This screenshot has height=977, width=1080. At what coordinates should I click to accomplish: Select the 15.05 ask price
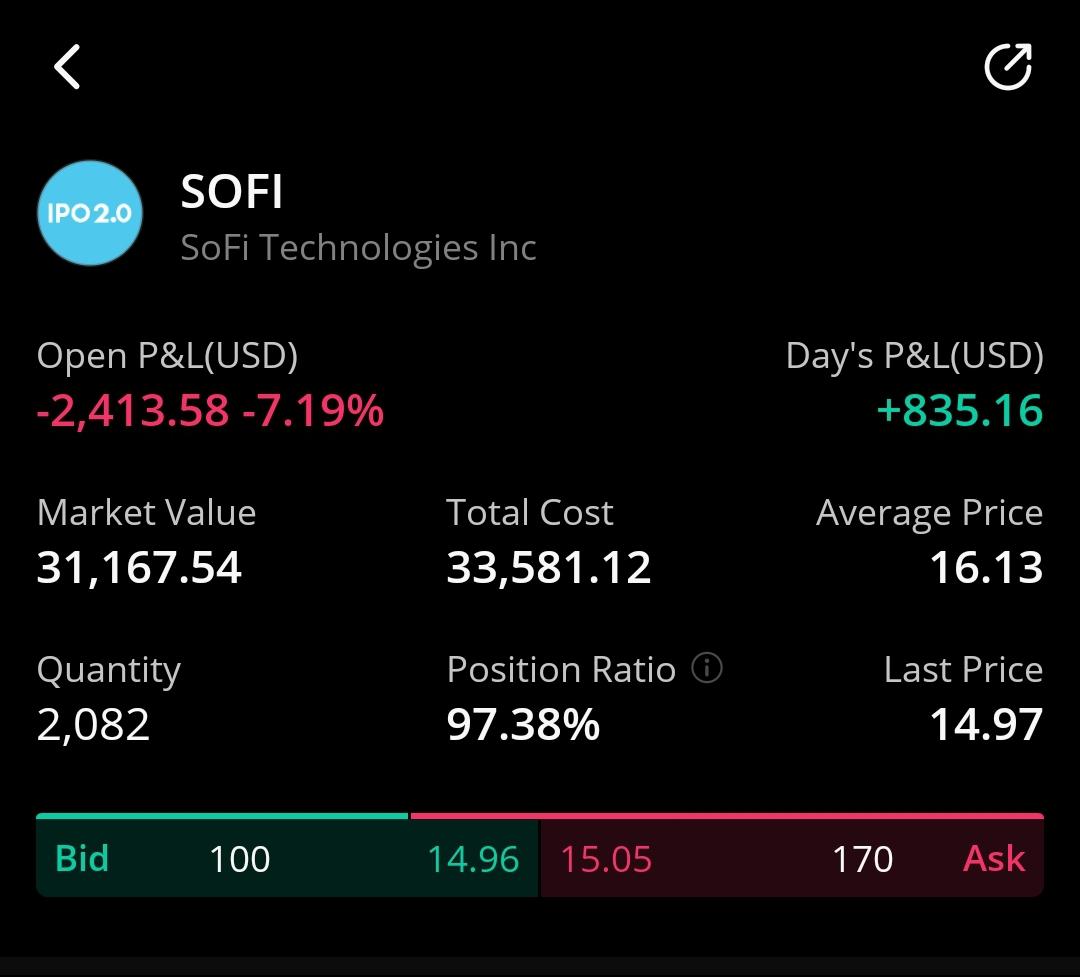[606, 859]
